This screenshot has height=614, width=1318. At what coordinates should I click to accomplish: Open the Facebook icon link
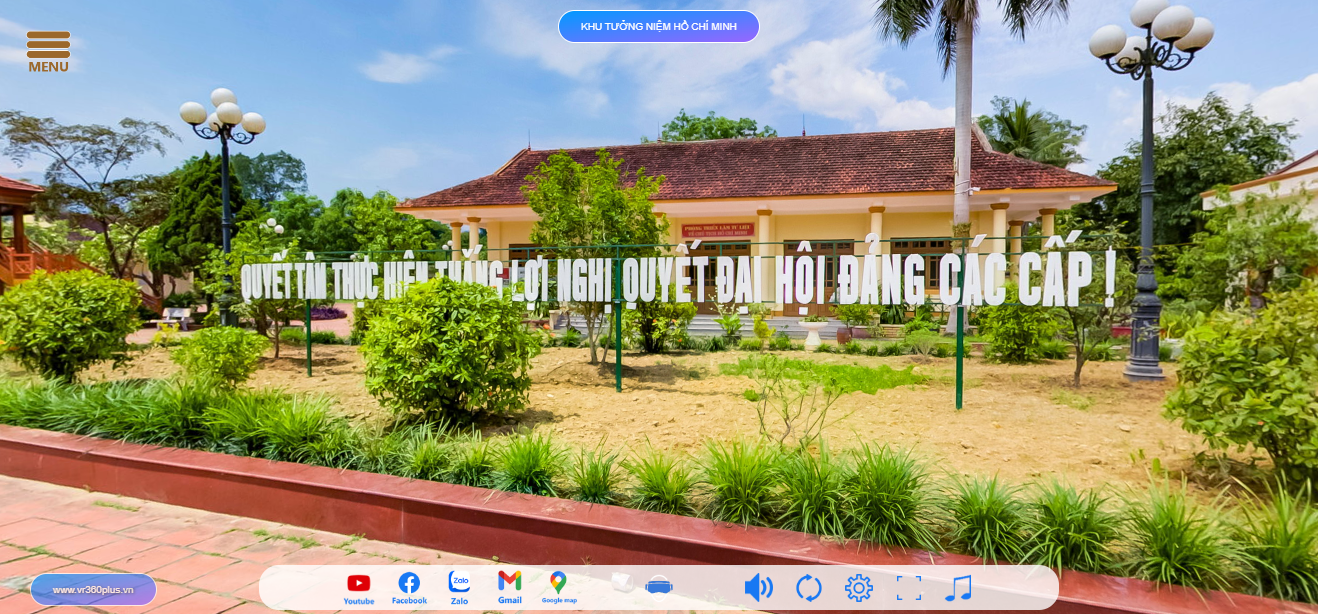[409, 588]
